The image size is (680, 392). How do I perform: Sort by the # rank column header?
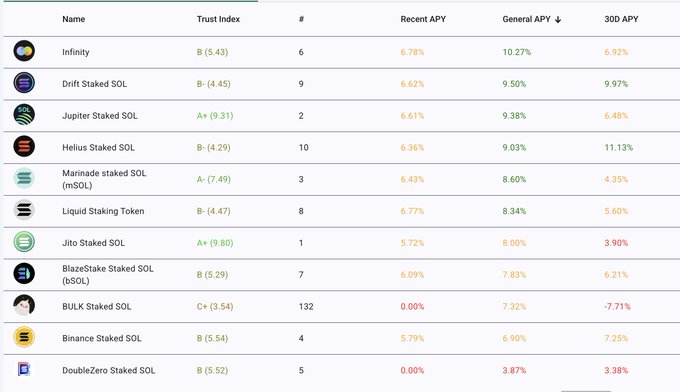tap(301, 19)
